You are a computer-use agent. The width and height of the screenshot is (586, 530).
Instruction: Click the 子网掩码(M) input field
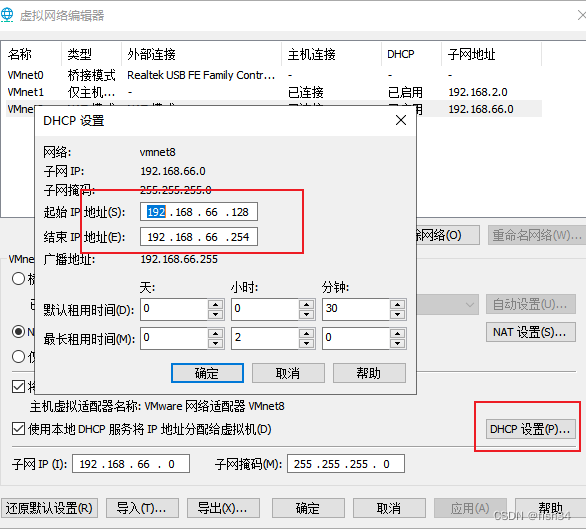346,464
